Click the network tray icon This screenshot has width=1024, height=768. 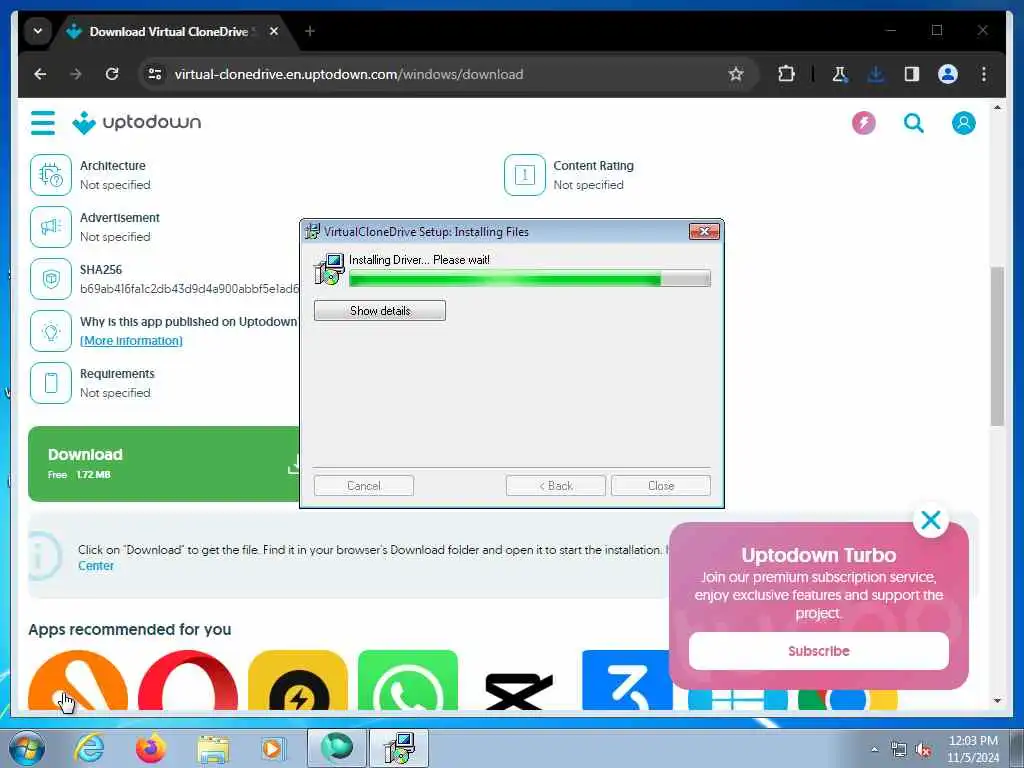coord(899,750)
